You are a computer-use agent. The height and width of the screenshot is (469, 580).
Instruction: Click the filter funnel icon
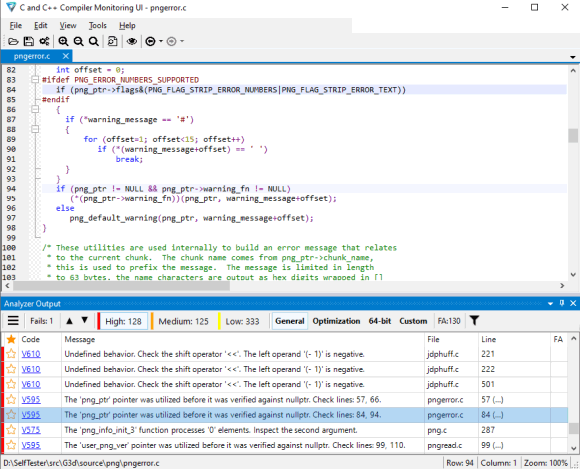tap(474, 321)
